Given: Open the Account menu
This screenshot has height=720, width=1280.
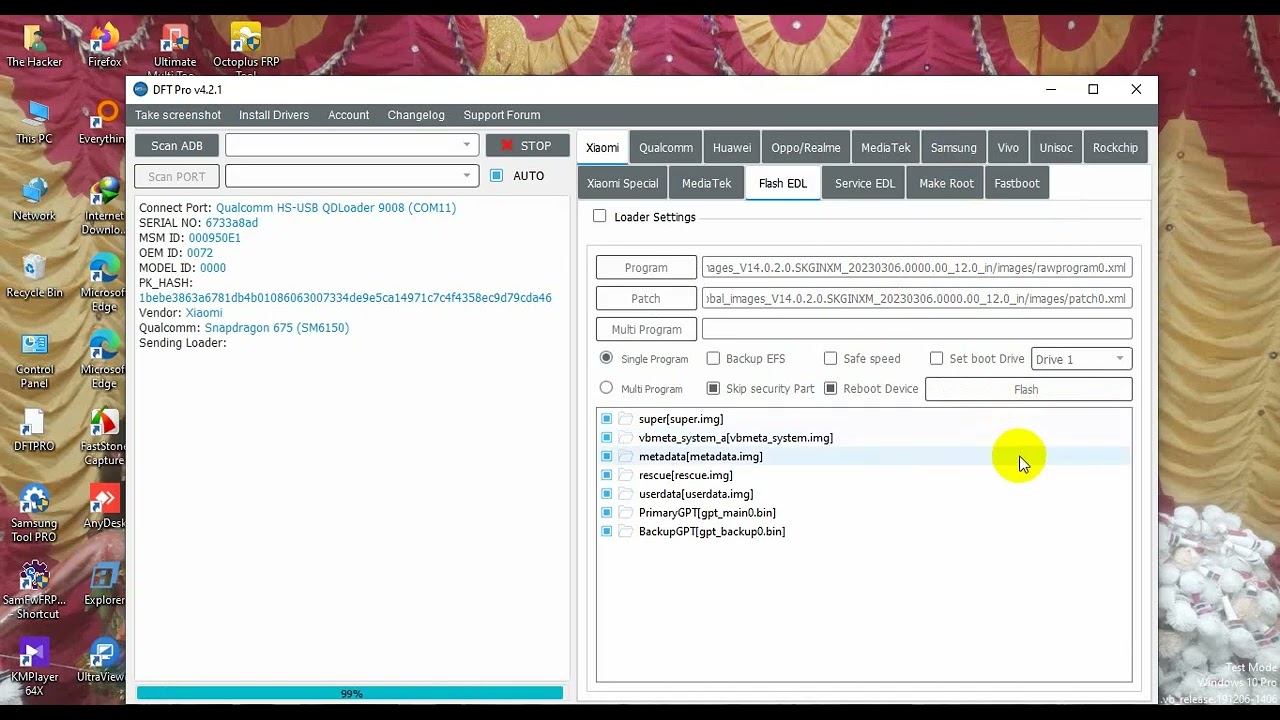Looking at the screenshot, I should click(x=349, y=115).
